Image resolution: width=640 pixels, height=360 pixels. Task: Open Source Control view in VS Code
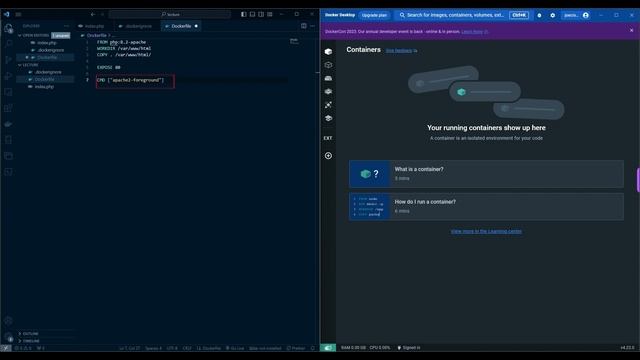tap(8, 60)
